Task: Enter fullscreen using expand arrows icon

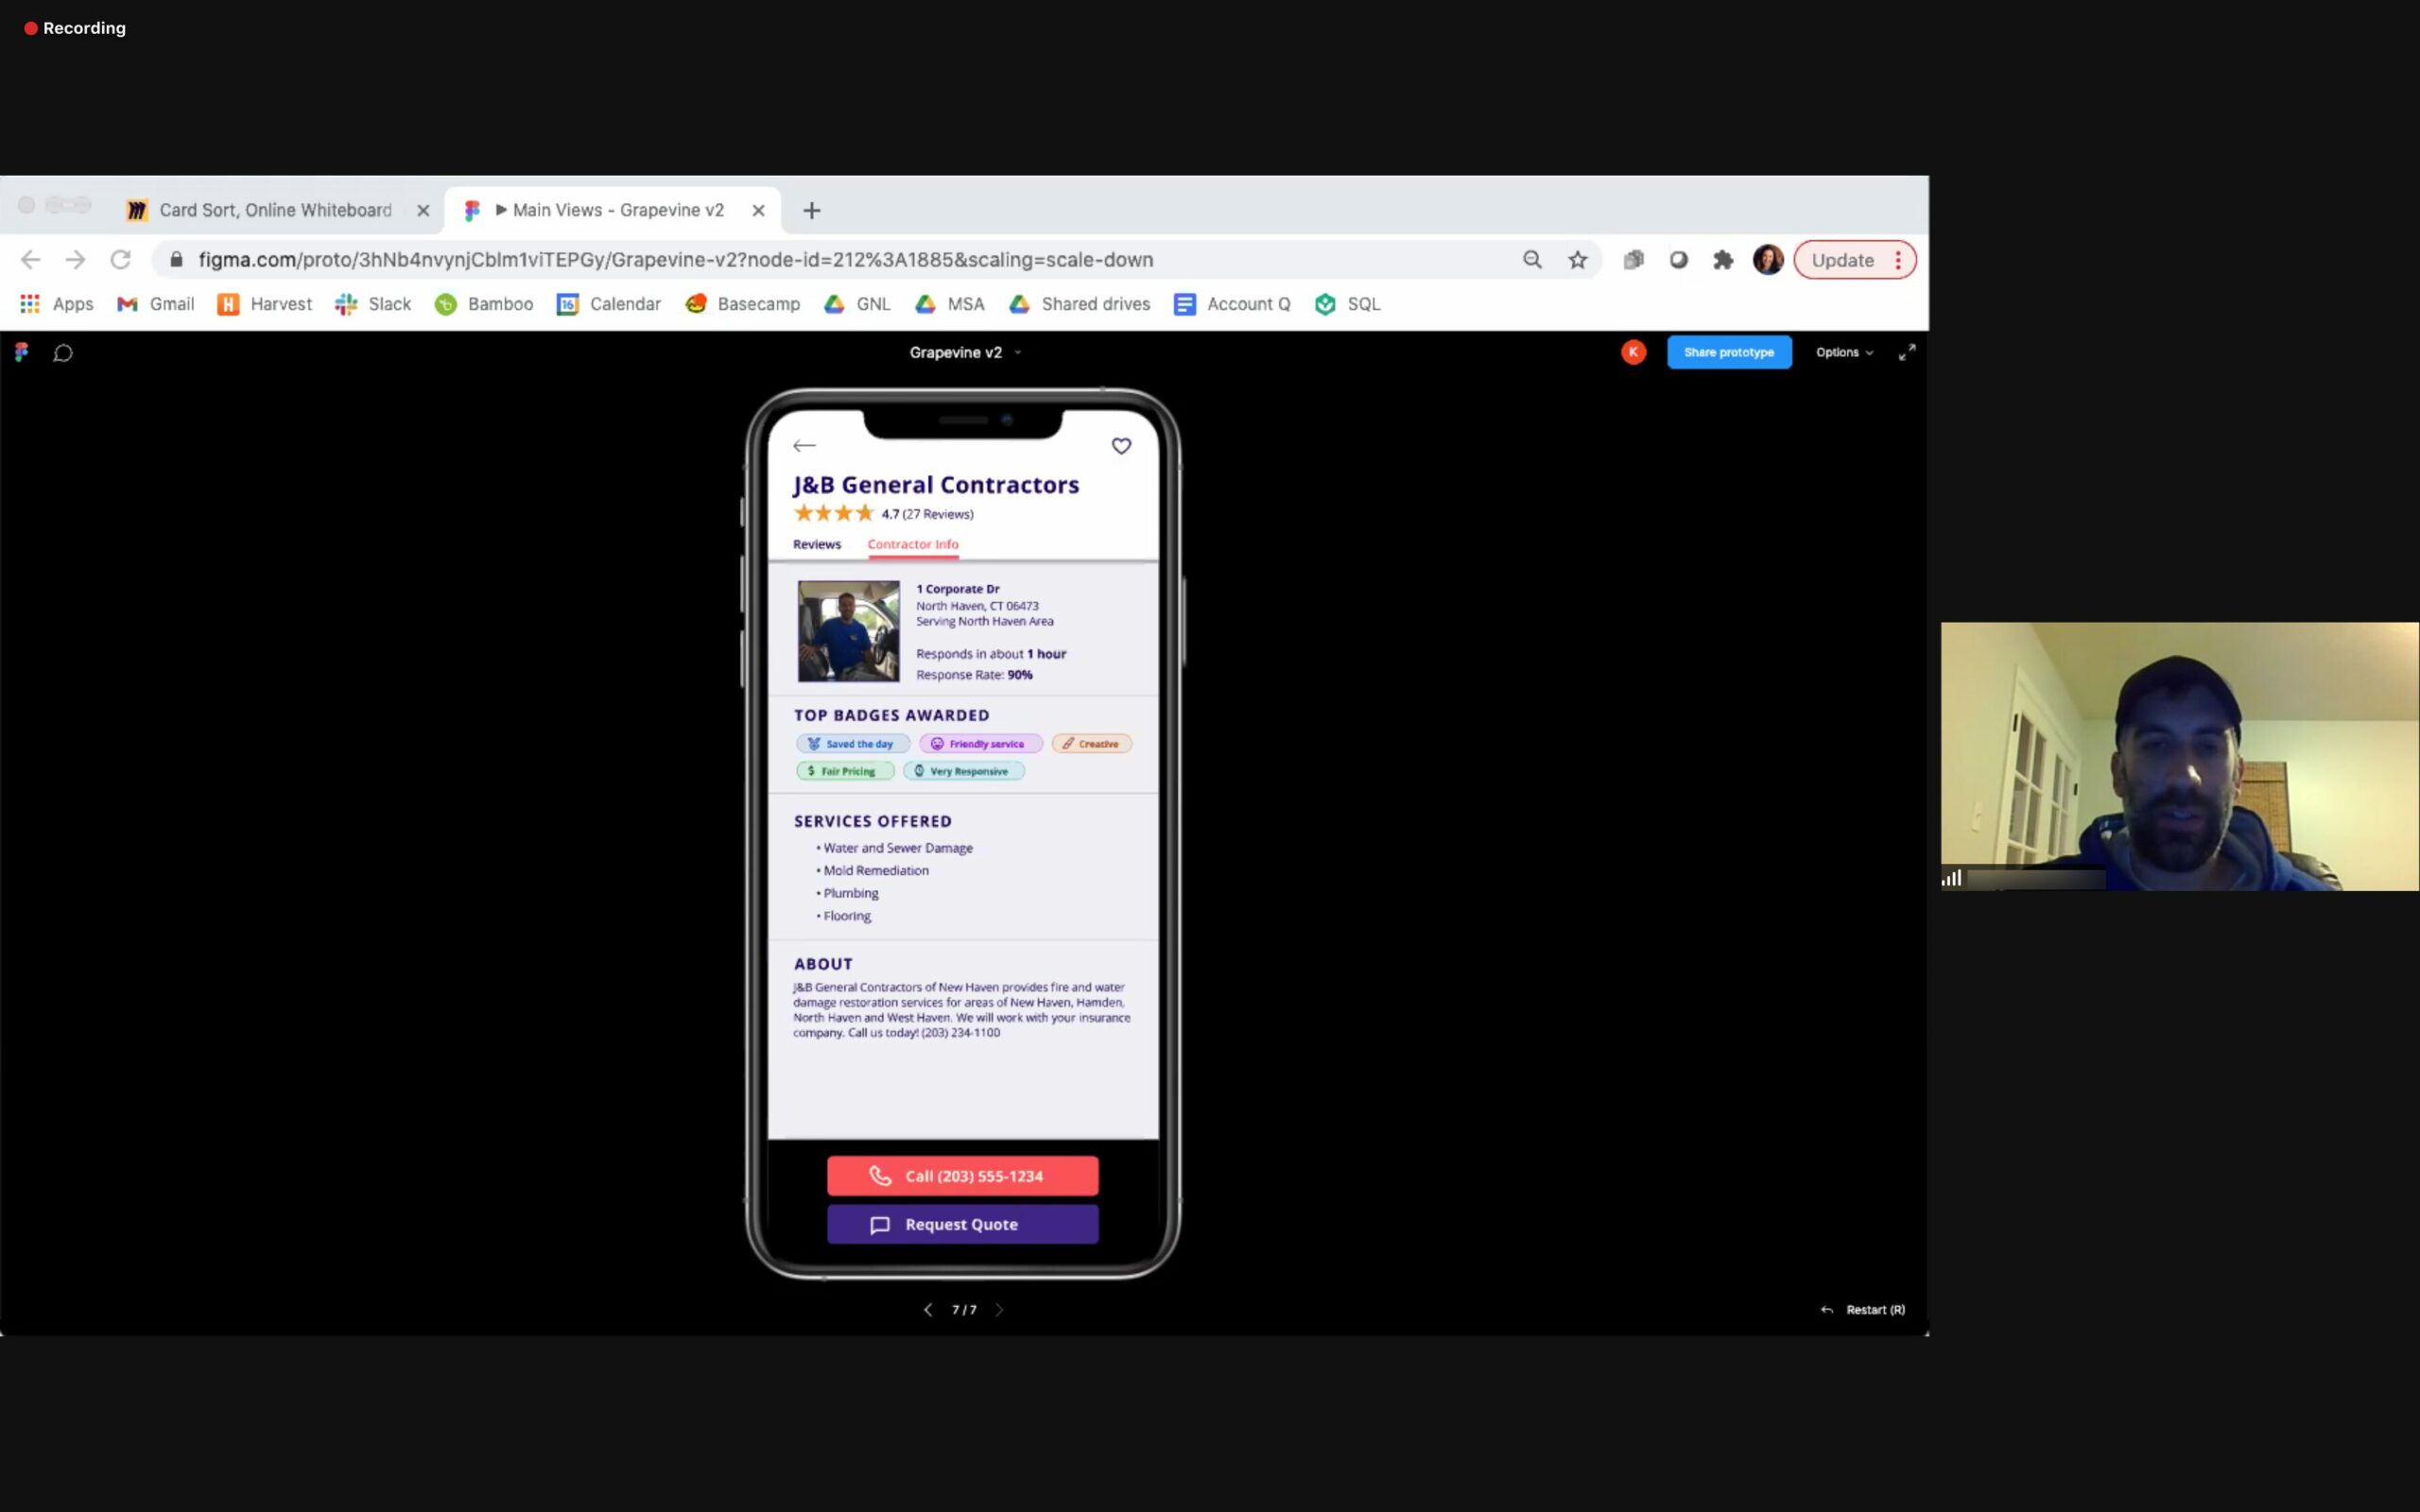Action: point(1907,352)
